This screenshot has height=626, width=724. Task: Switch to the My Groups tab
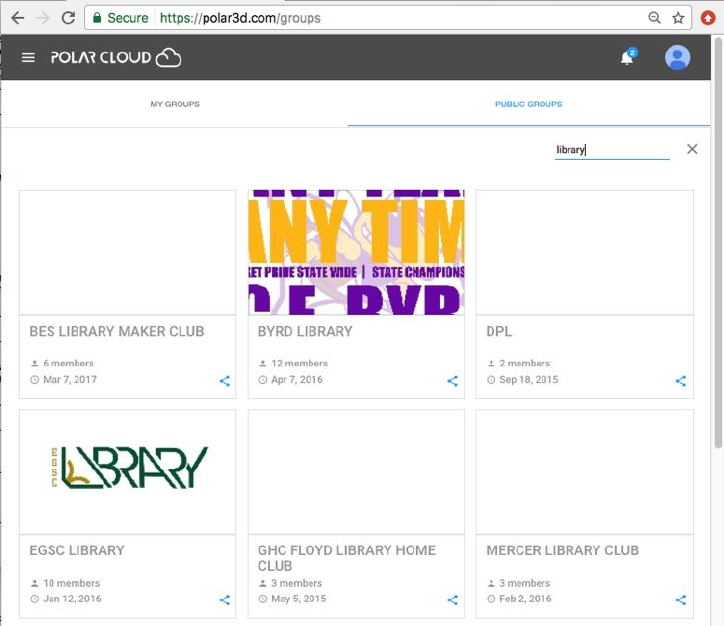coord(175,104)
